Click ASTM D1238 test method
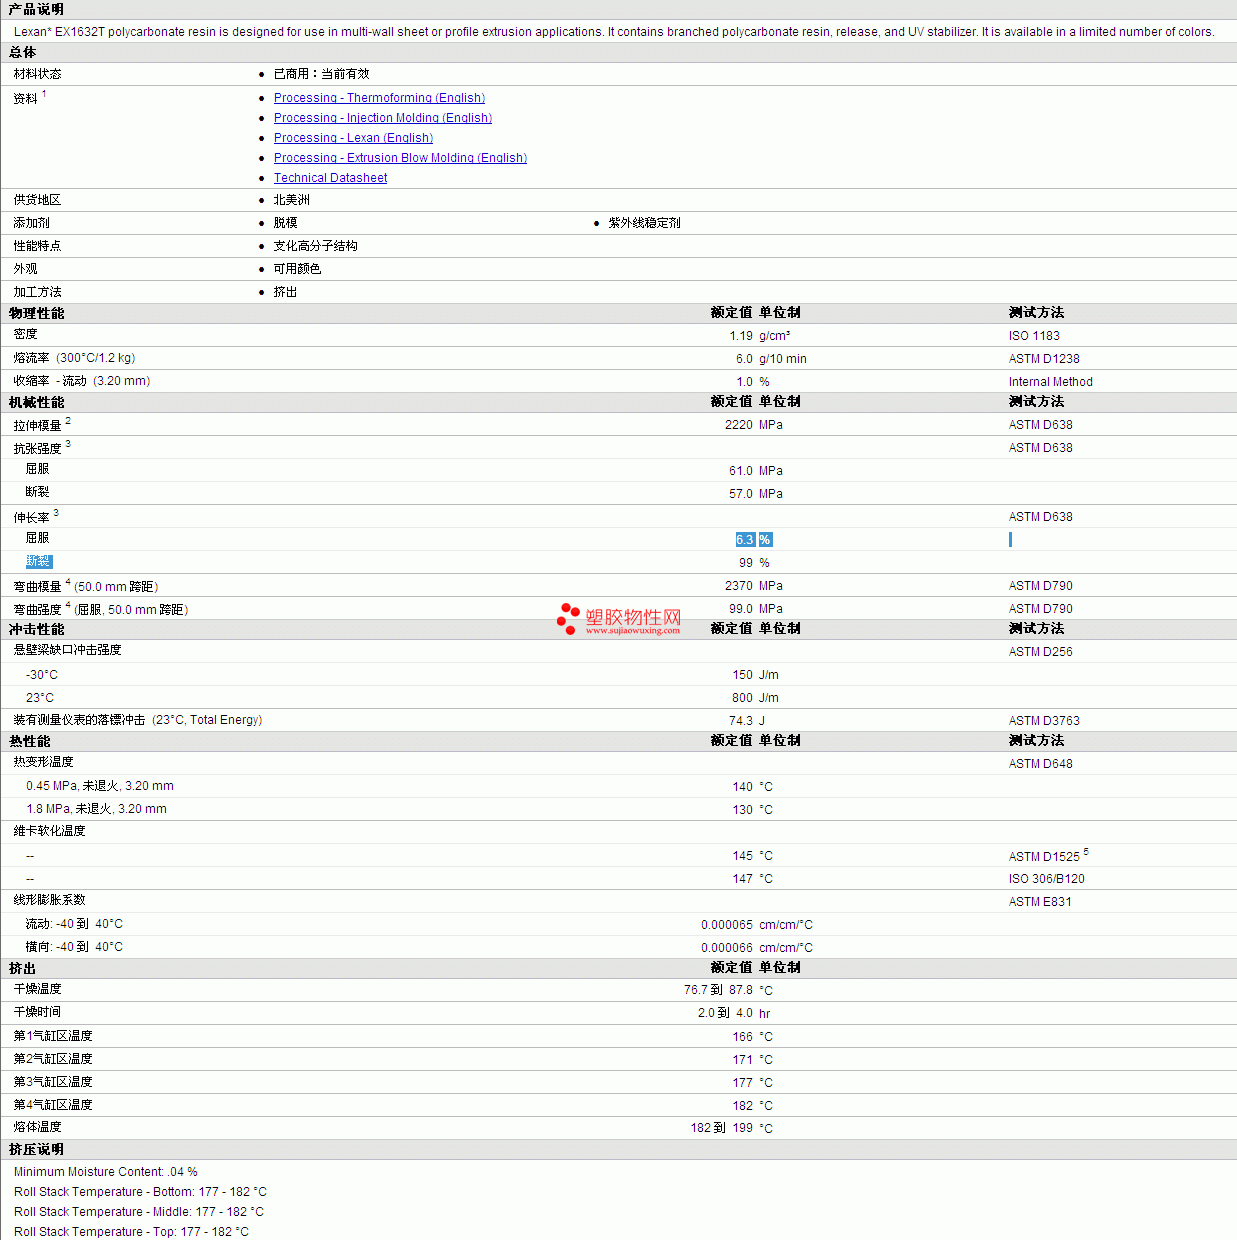Image resolution: width=1237 pixels, height=1240 pixels. click(x=1044, y=359)
